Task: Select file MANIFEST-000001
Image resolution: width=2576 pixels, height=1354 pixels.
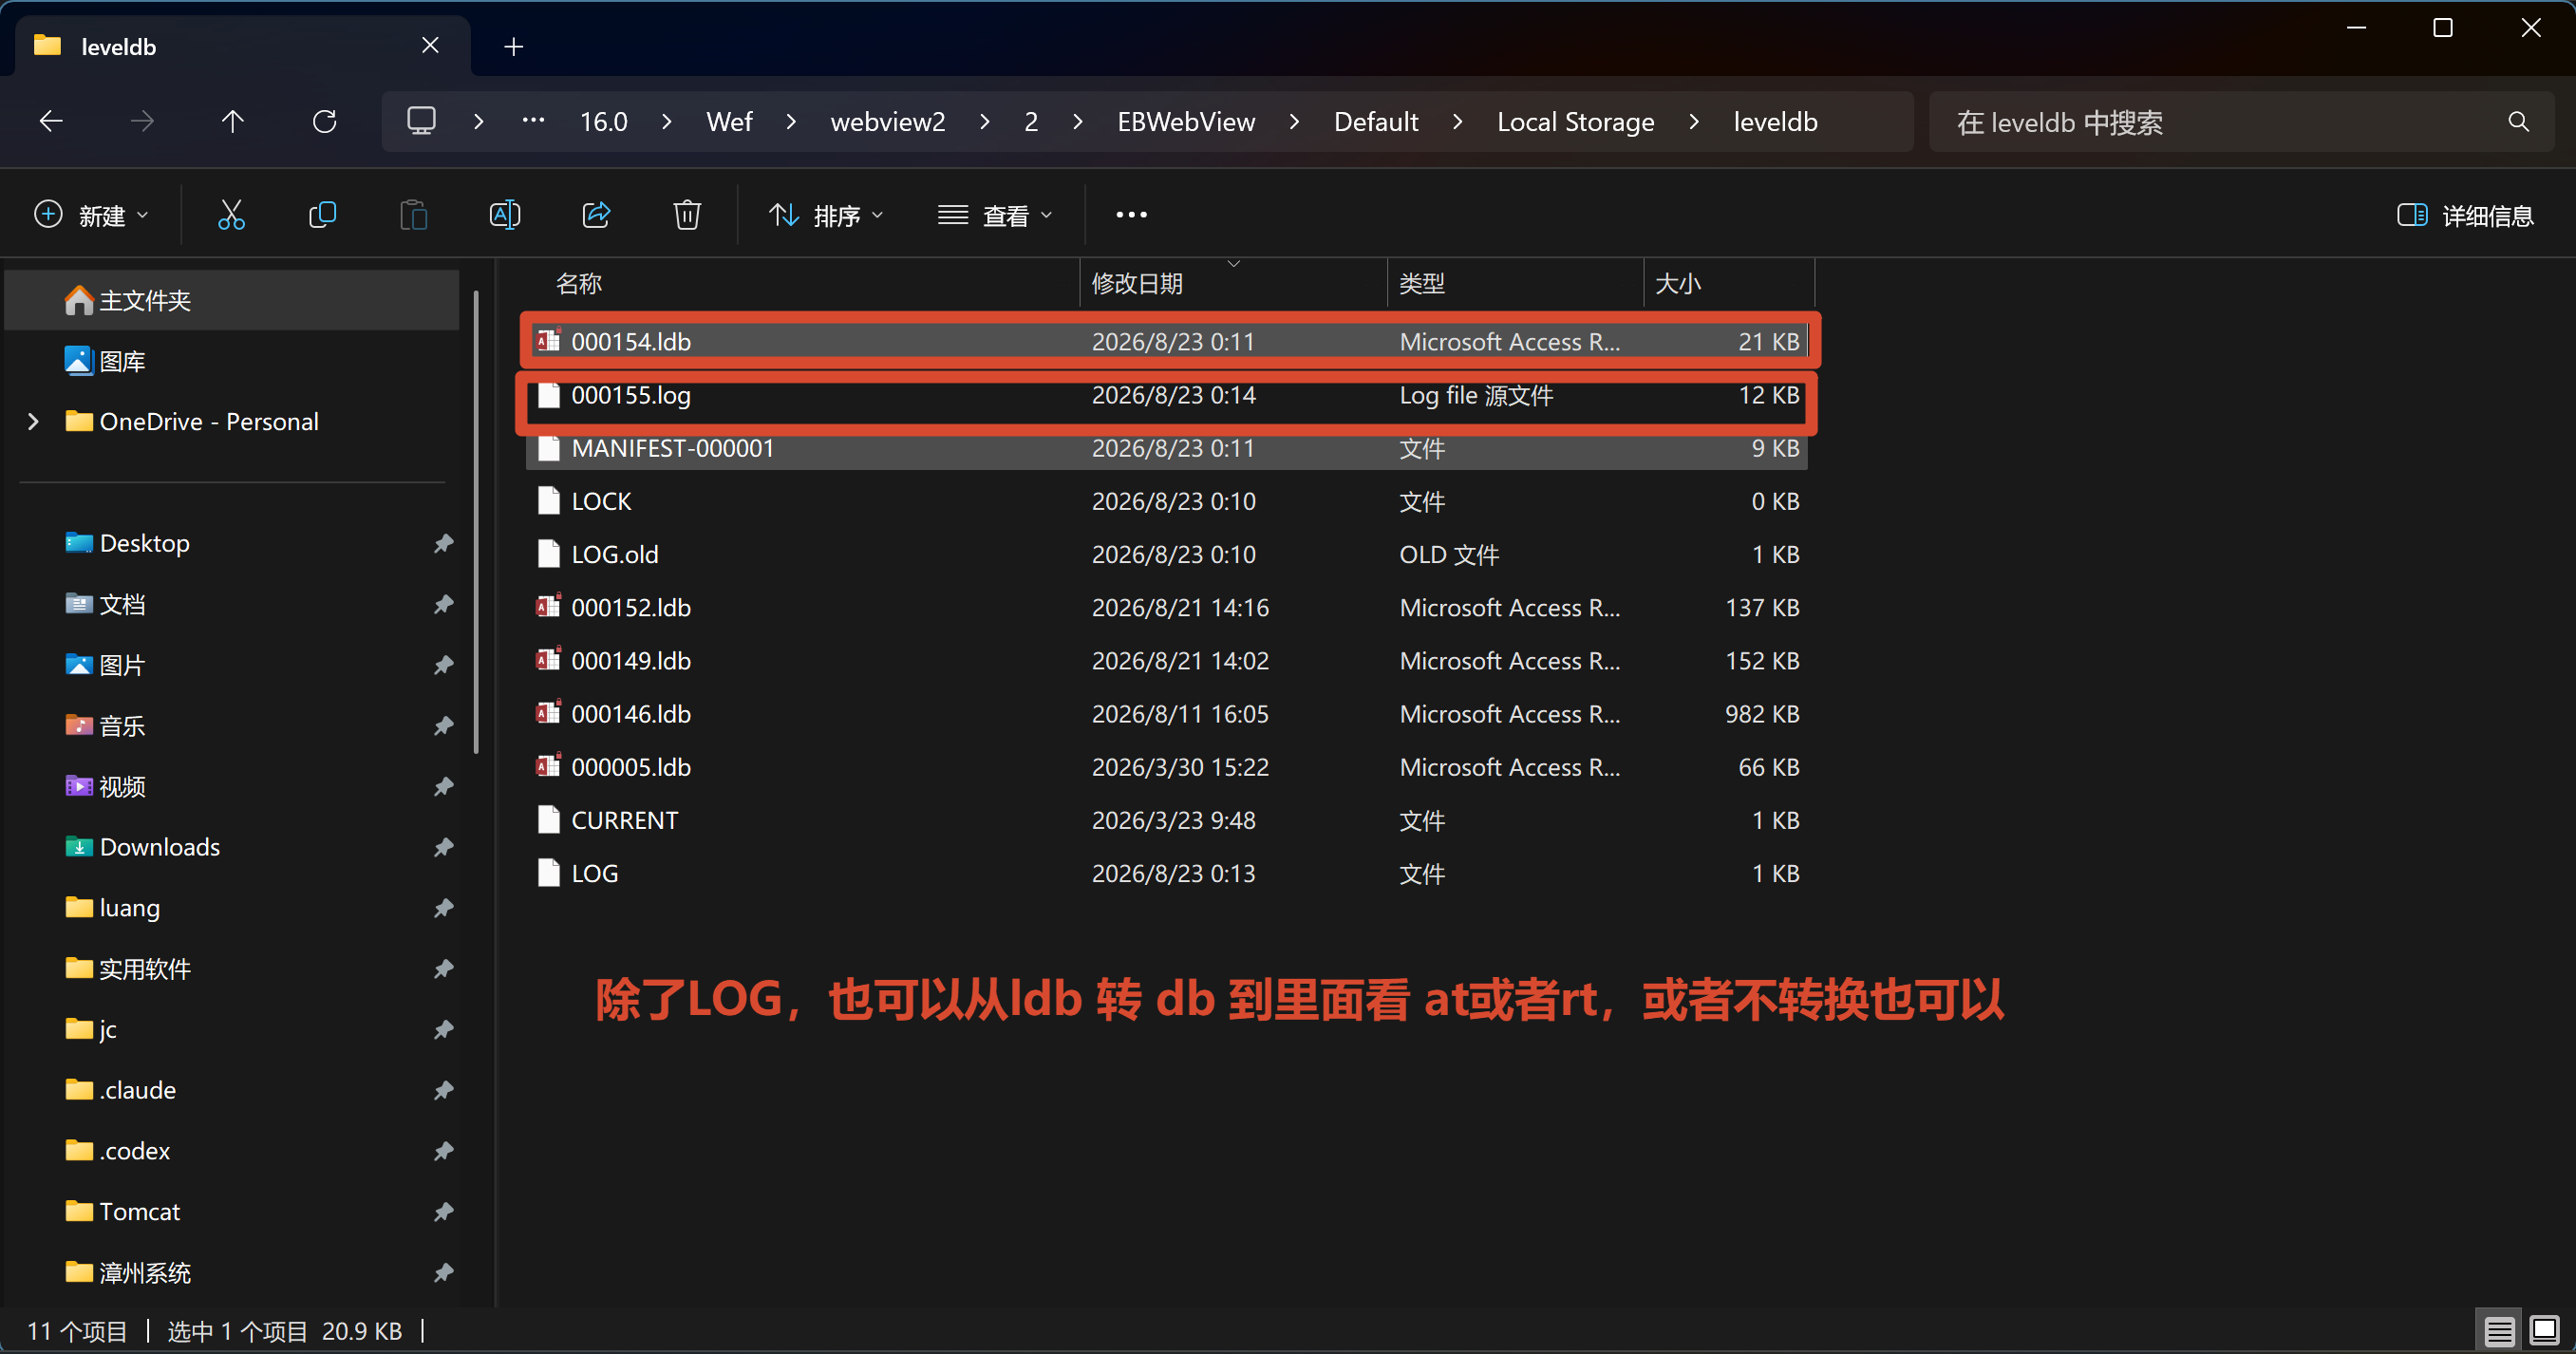Action: [x=1167, y=448]
